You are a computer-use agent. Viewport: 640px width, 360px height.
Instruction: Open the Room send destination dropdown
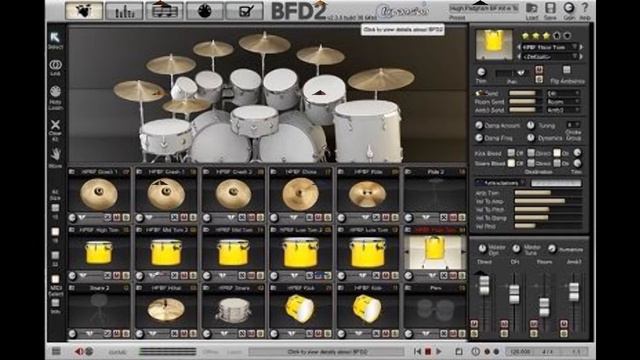pyautogui.click(x=563, y=102)
